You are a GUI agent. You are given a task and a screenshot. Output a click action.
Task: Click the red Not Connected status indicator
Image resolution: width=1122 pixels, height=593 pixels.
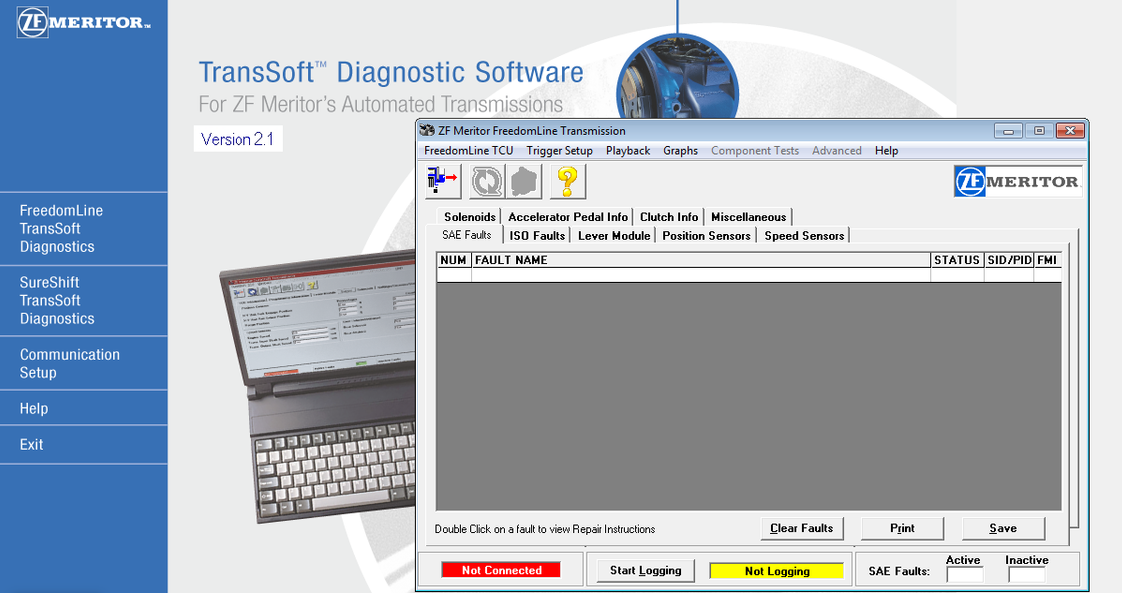pyautogui.click(x=501, y=570)
